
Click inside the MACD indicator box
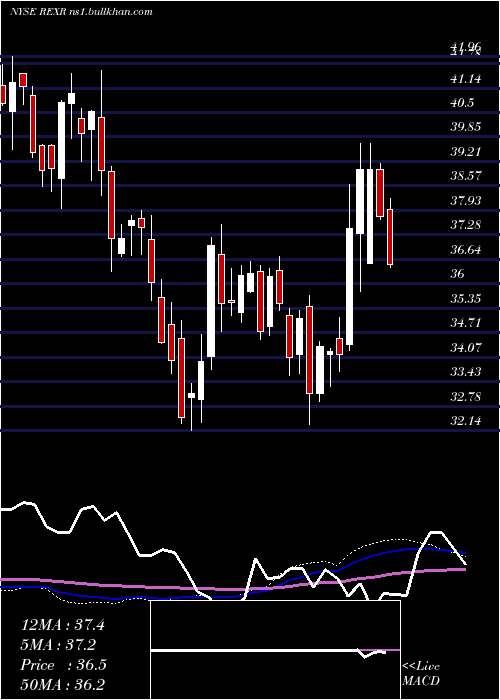coord(275,650)
